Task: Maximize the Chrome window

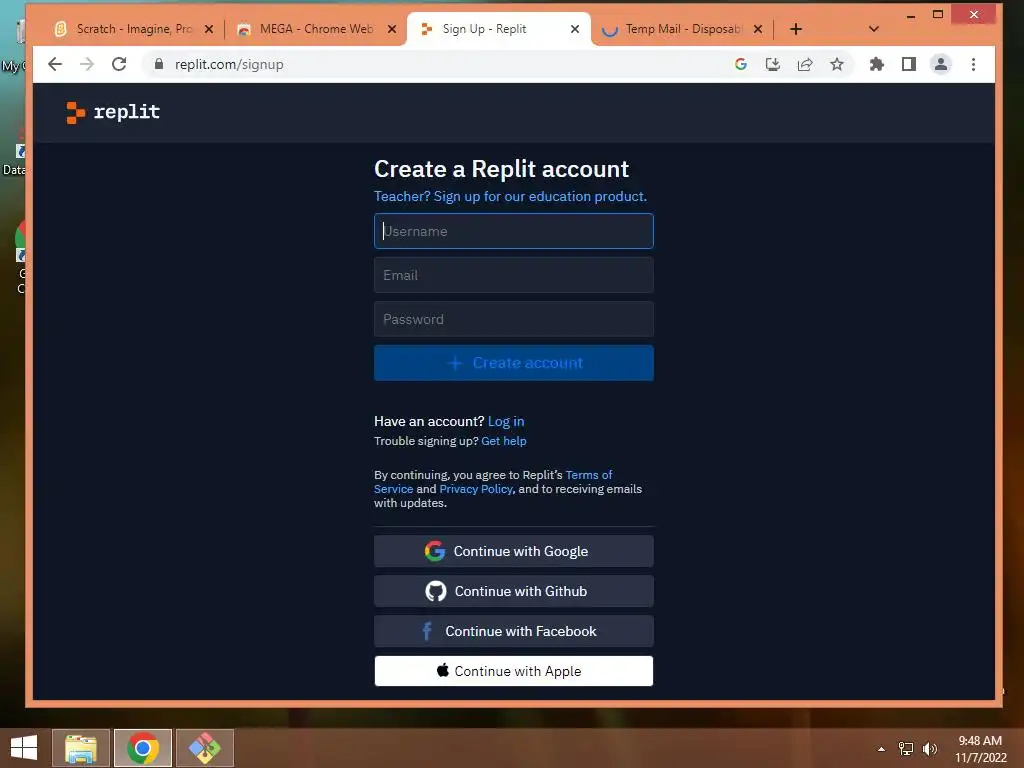Action: click(x=938, y=14)
